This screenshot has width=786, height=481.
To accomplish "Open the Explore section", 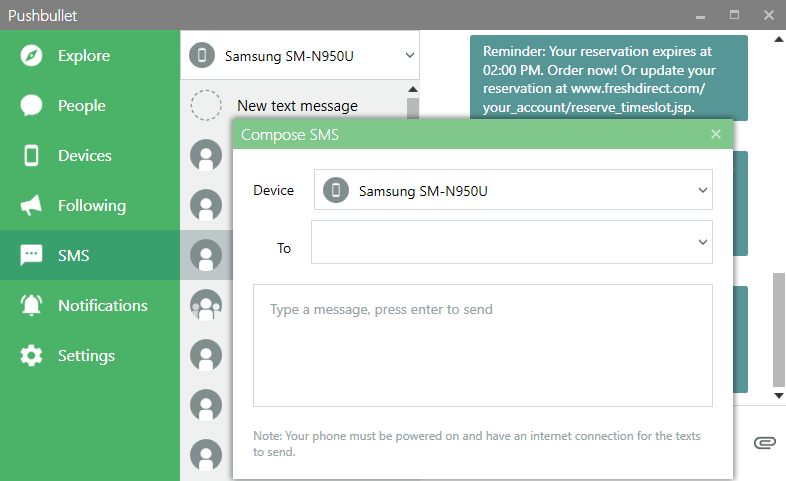I will tap(84, 56).
